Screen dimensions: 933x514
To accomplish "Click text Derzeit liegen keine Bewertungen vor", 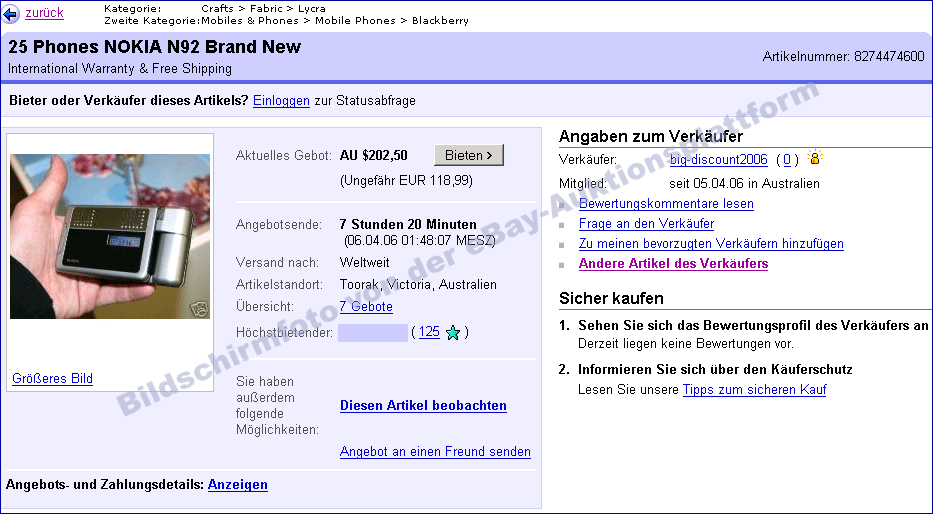I will point(686,344).
